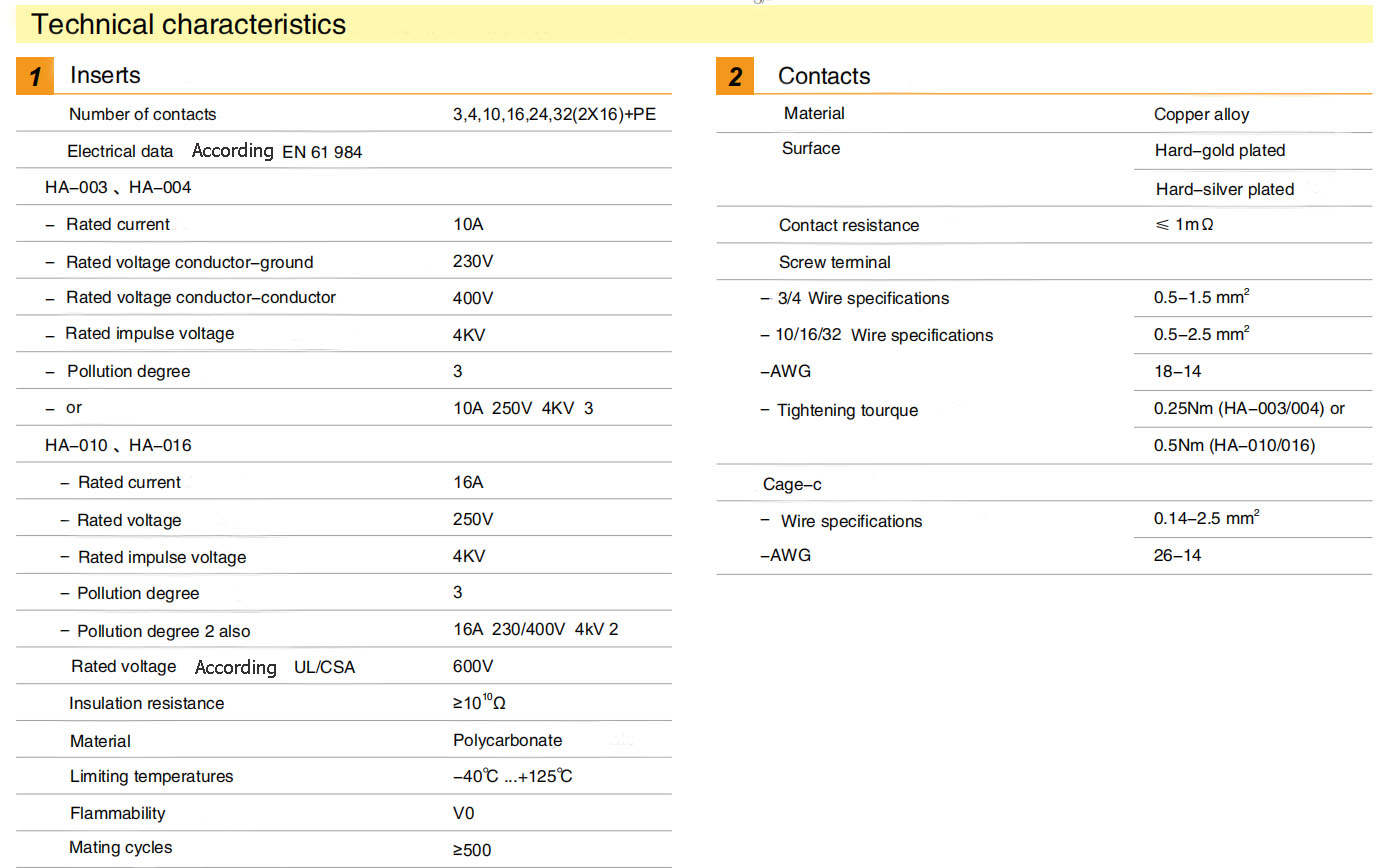Select the value "10A 250V 4KV 3"
Image resolution: width=1389 pixels, height=868 pixels.
pyautogui.click(x=523, y=408)
